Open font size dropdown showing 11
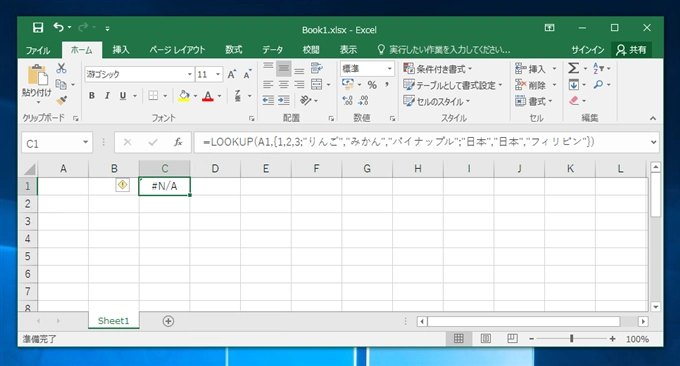 point(218,74)
